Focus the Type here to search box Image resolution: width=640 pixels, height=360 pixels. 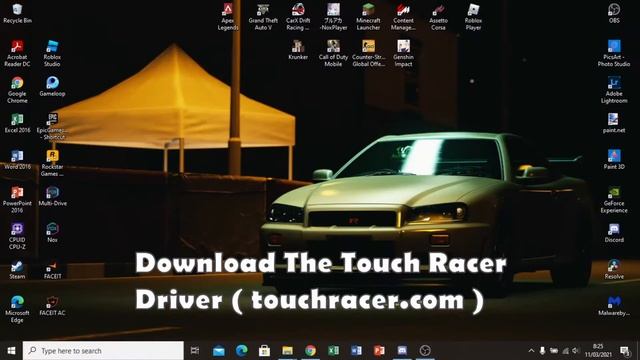pyautogui.click(x=103, y=351)
